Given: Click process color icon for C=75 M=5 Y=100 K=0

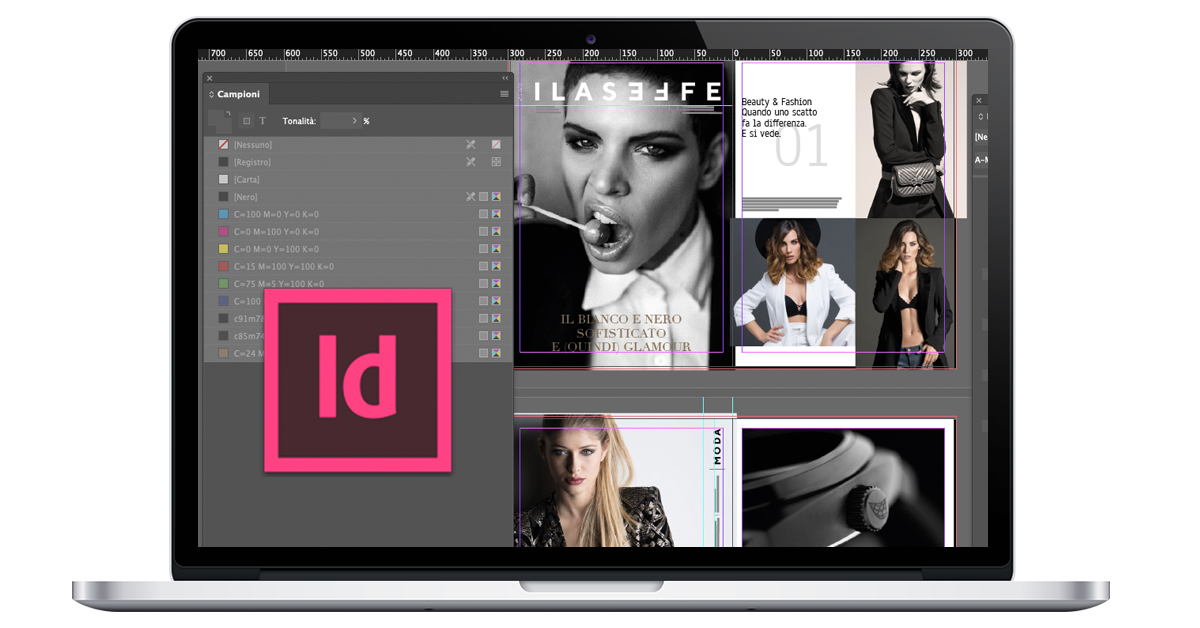Looking at the screenshot, I should pyautogui.click(x=483, y=284).
